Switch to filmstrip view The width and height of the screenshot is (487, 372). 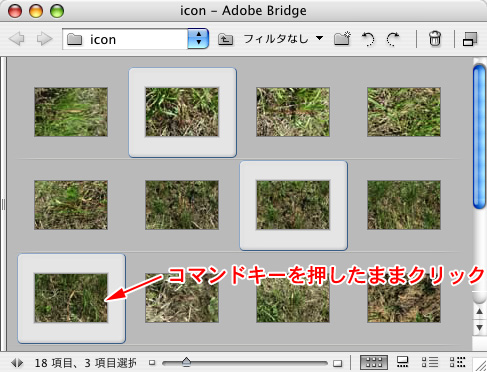[402, 362]
